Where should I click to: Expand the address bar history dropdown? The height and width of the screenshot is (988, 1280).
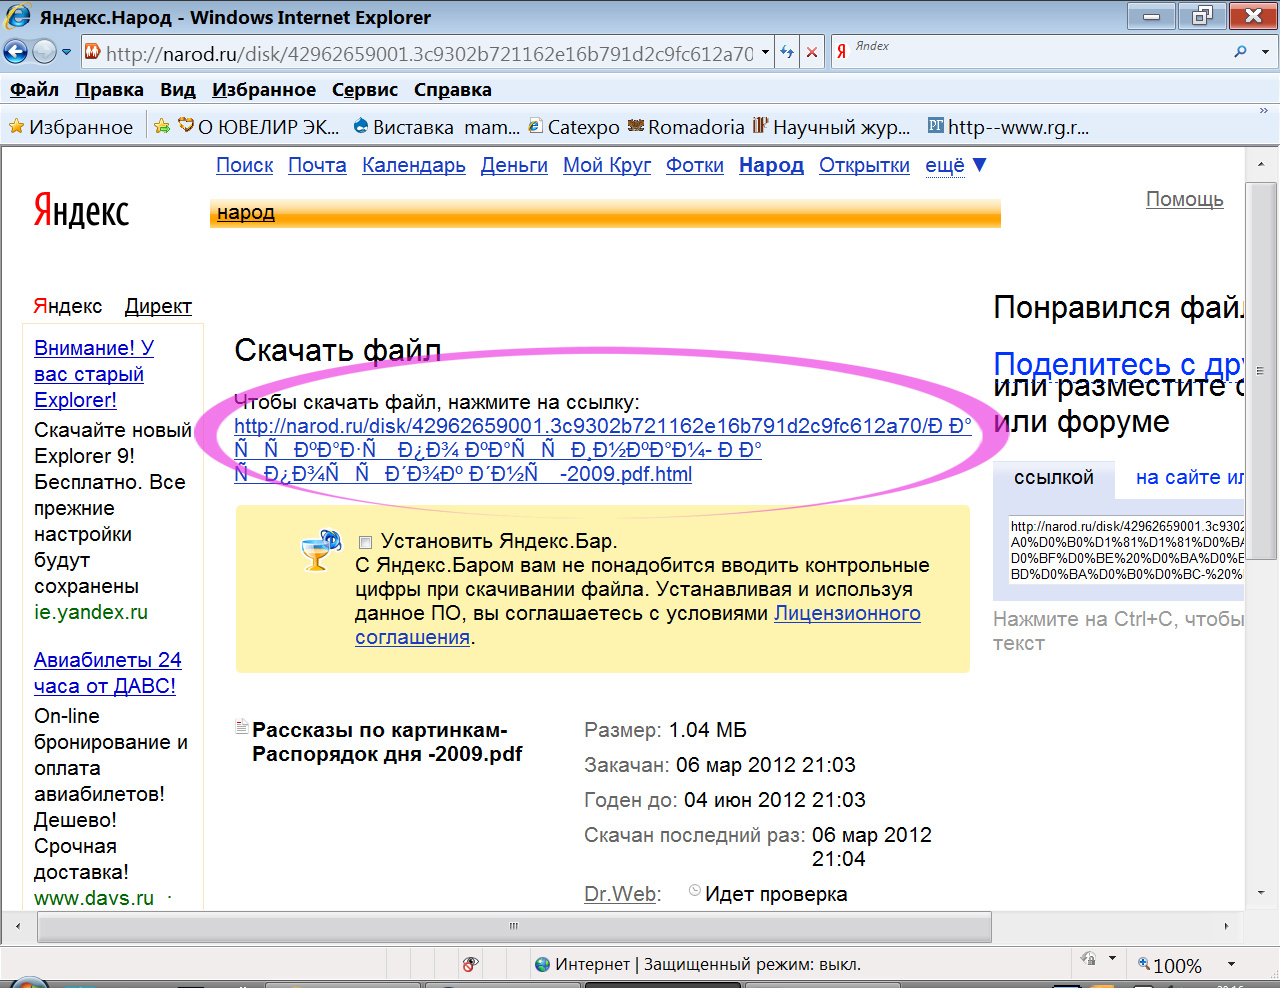point(766,52)
